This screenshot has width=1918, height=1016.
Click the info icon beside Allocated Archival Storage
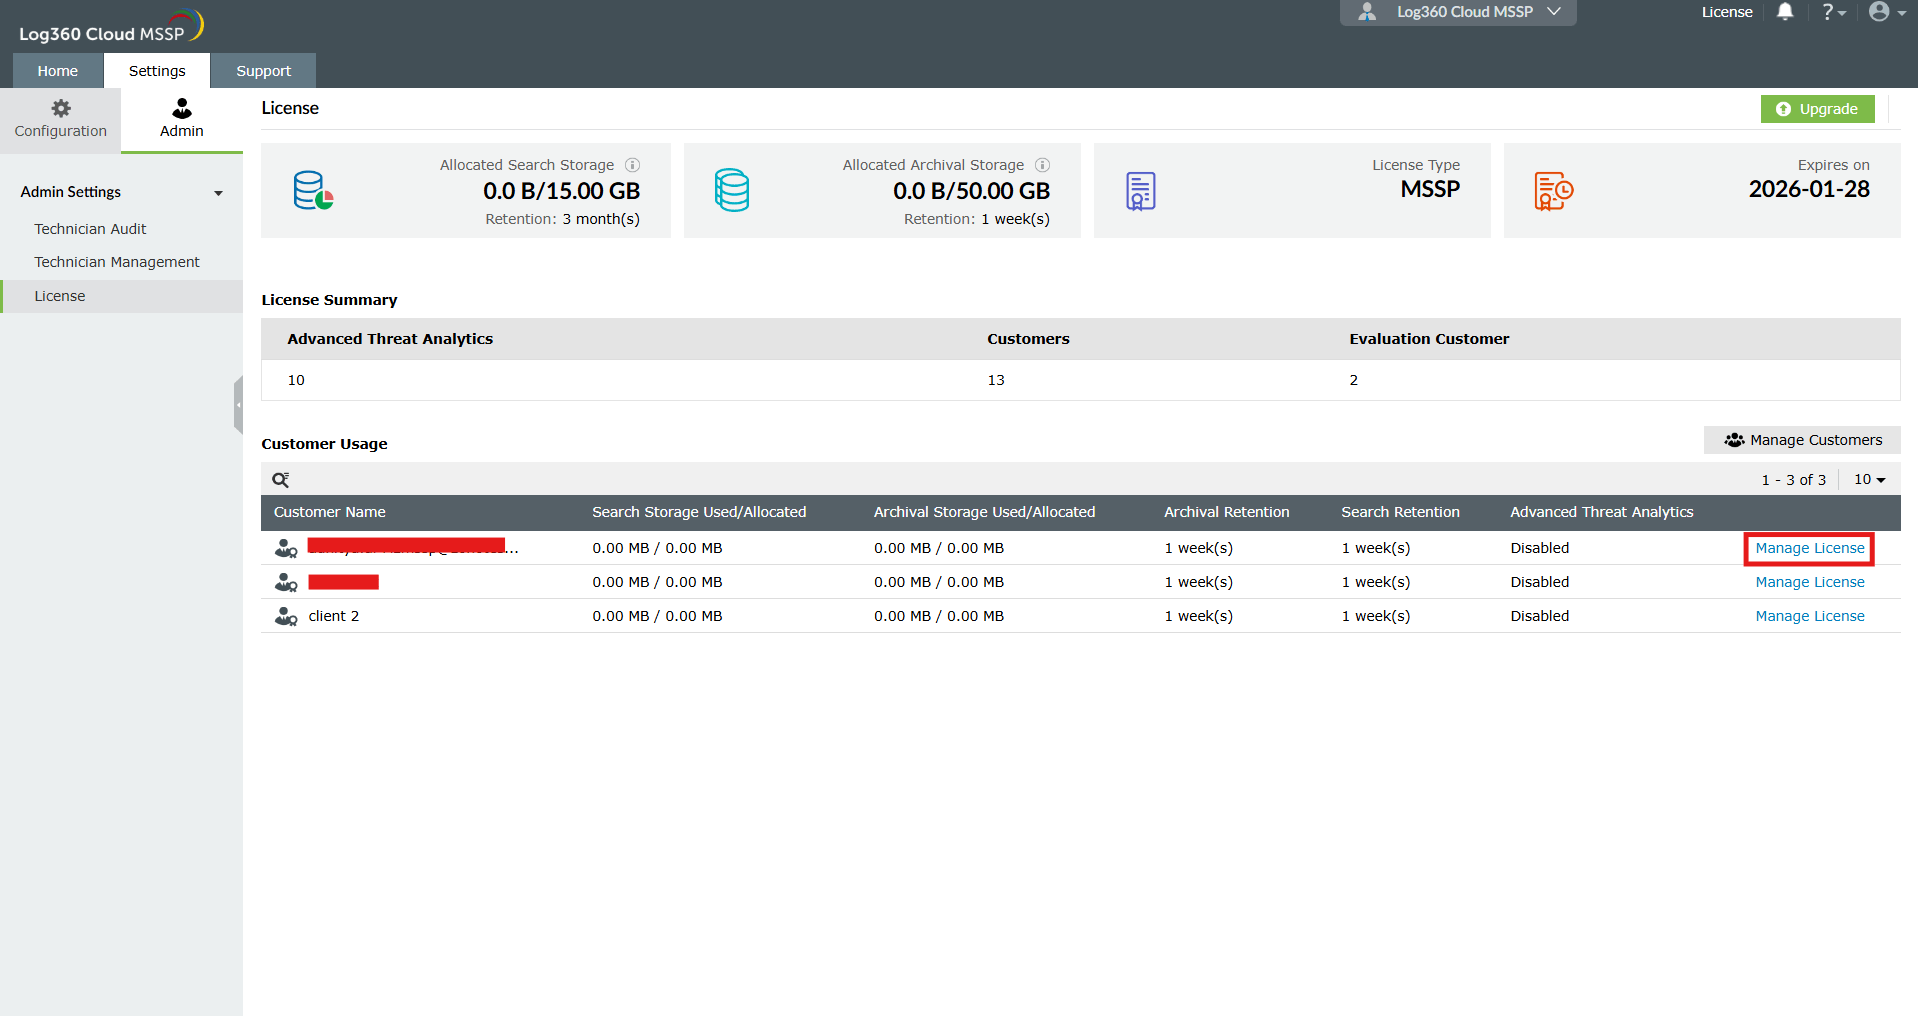point(1043,165)
